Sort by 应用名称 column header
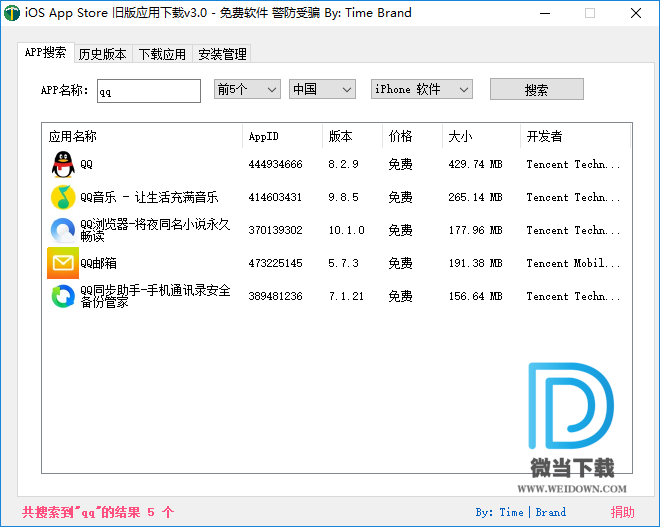 [142, 136]
